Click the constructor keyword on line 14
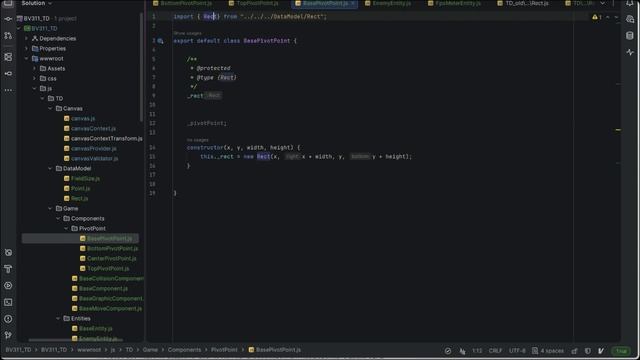This screenshot has height=360, width=640. coord(205,148)
